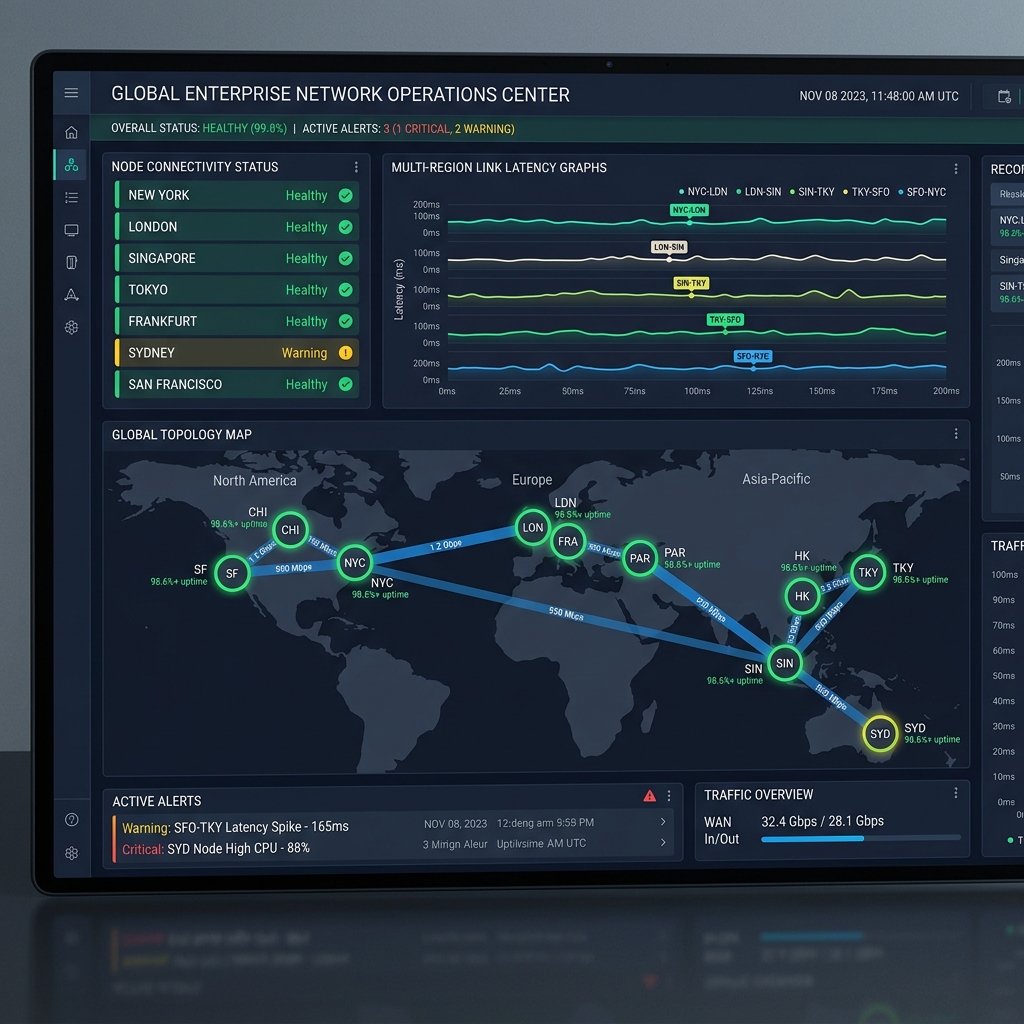Click the LON-SIN marker on latency graph
This screenshot has height=1024, width=1024.
click(669, 247)
